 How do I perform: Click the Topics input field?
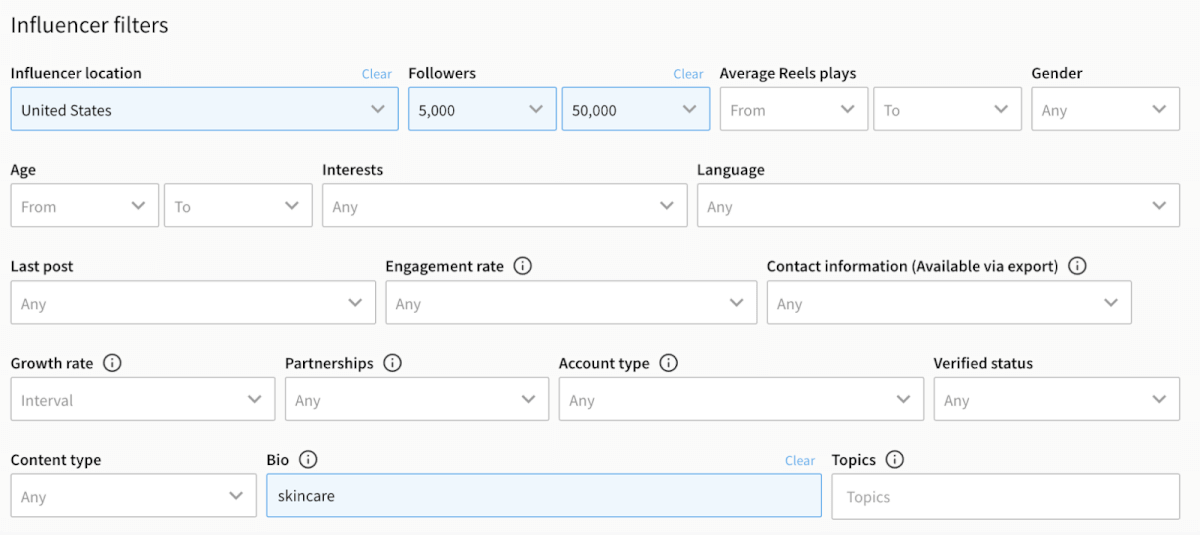[1005, 496]
